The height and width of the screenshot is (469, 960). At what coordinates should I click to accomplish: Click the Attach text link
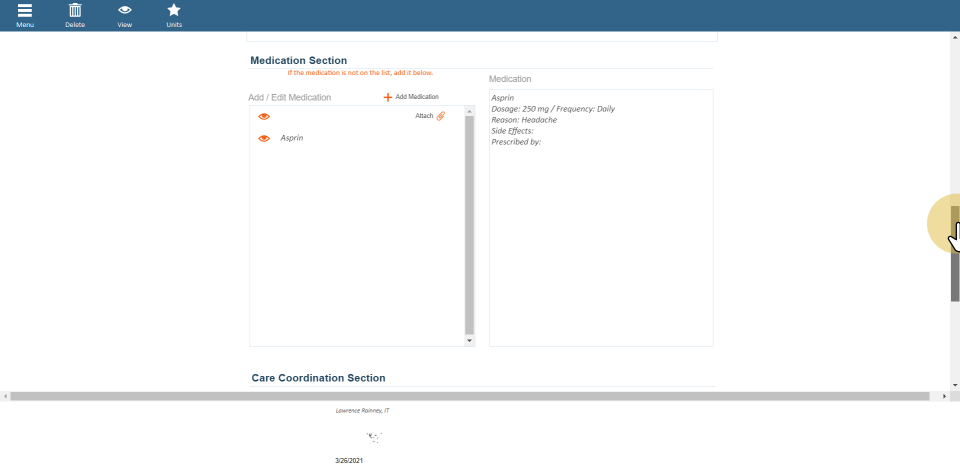click(x=424, y=116)
